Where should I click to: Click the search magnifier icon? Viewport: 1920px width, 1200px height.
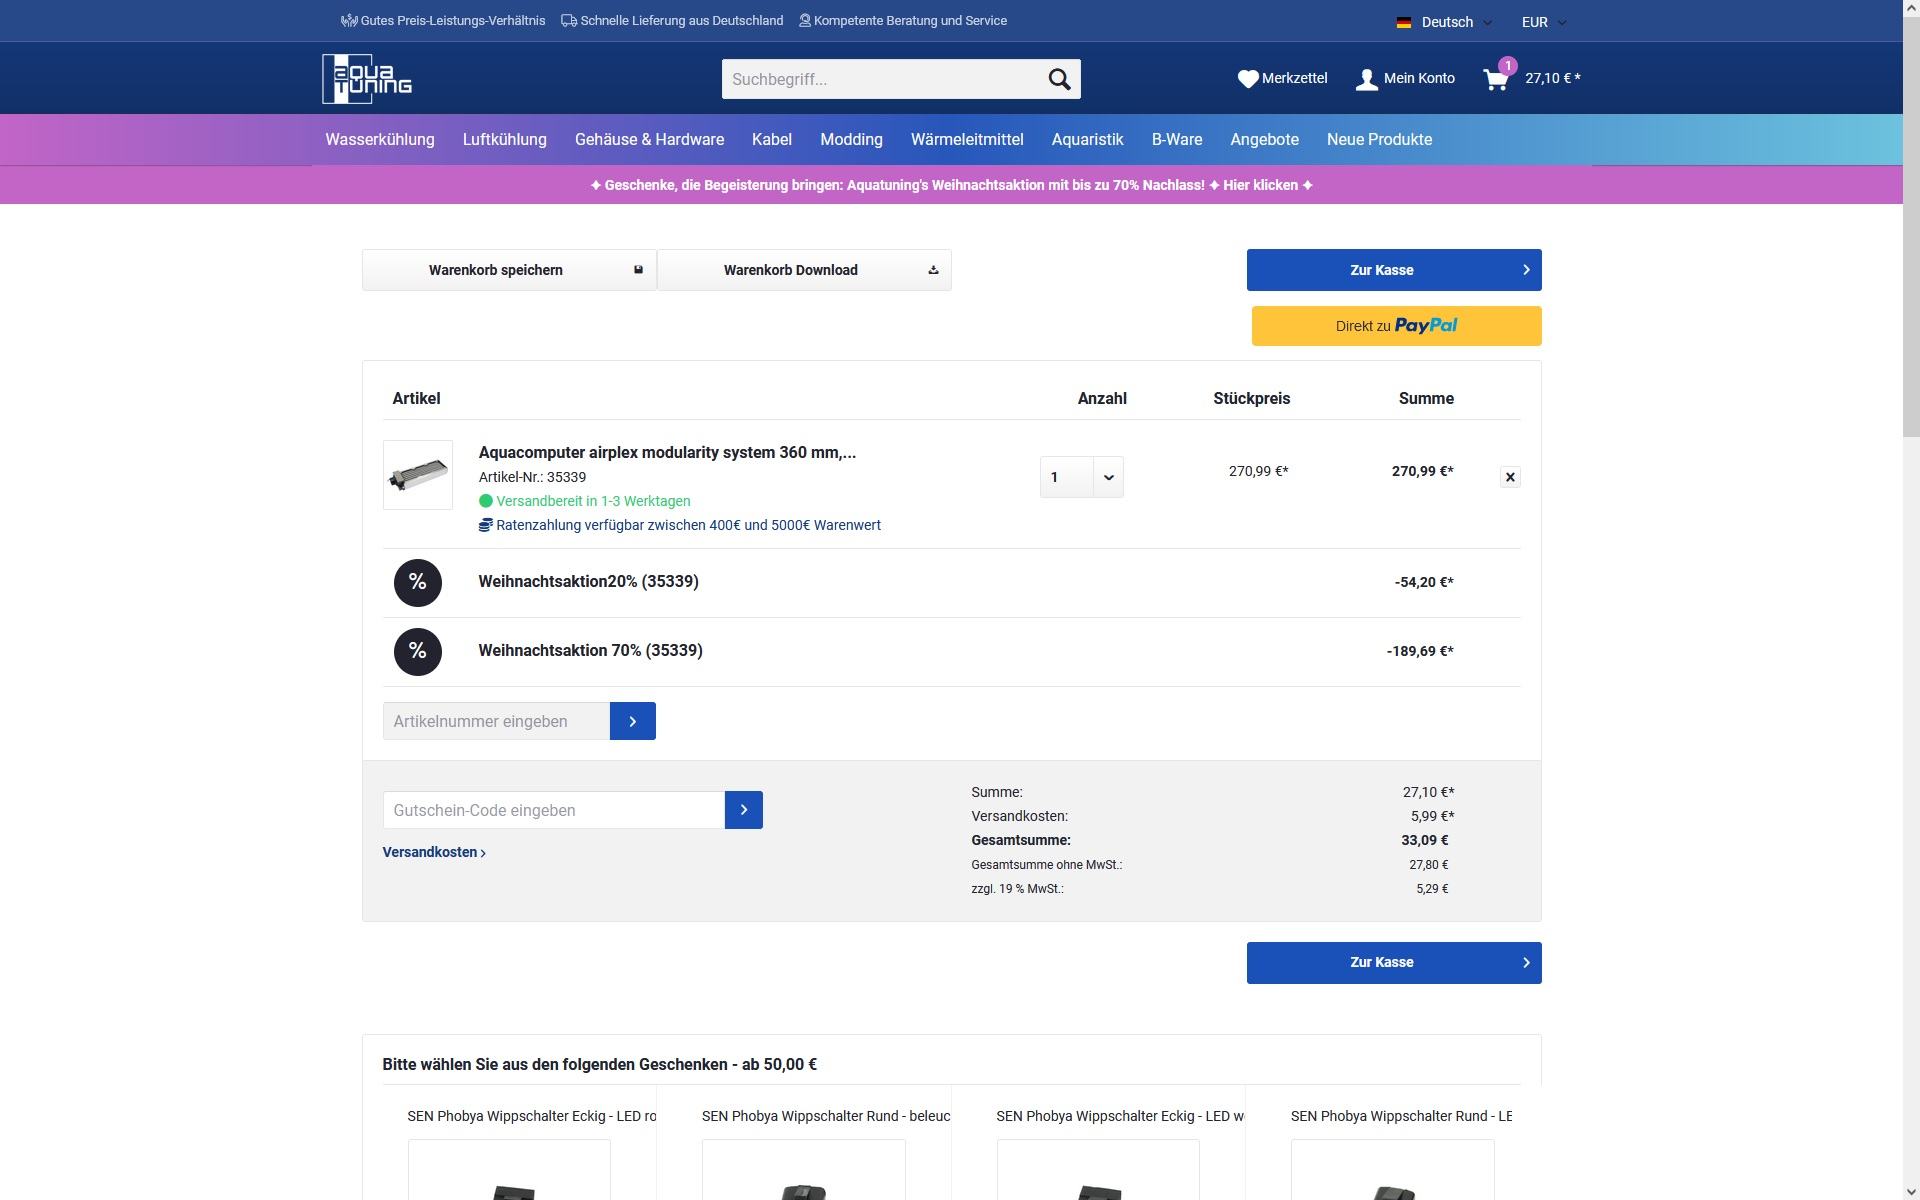[1059, 79]
